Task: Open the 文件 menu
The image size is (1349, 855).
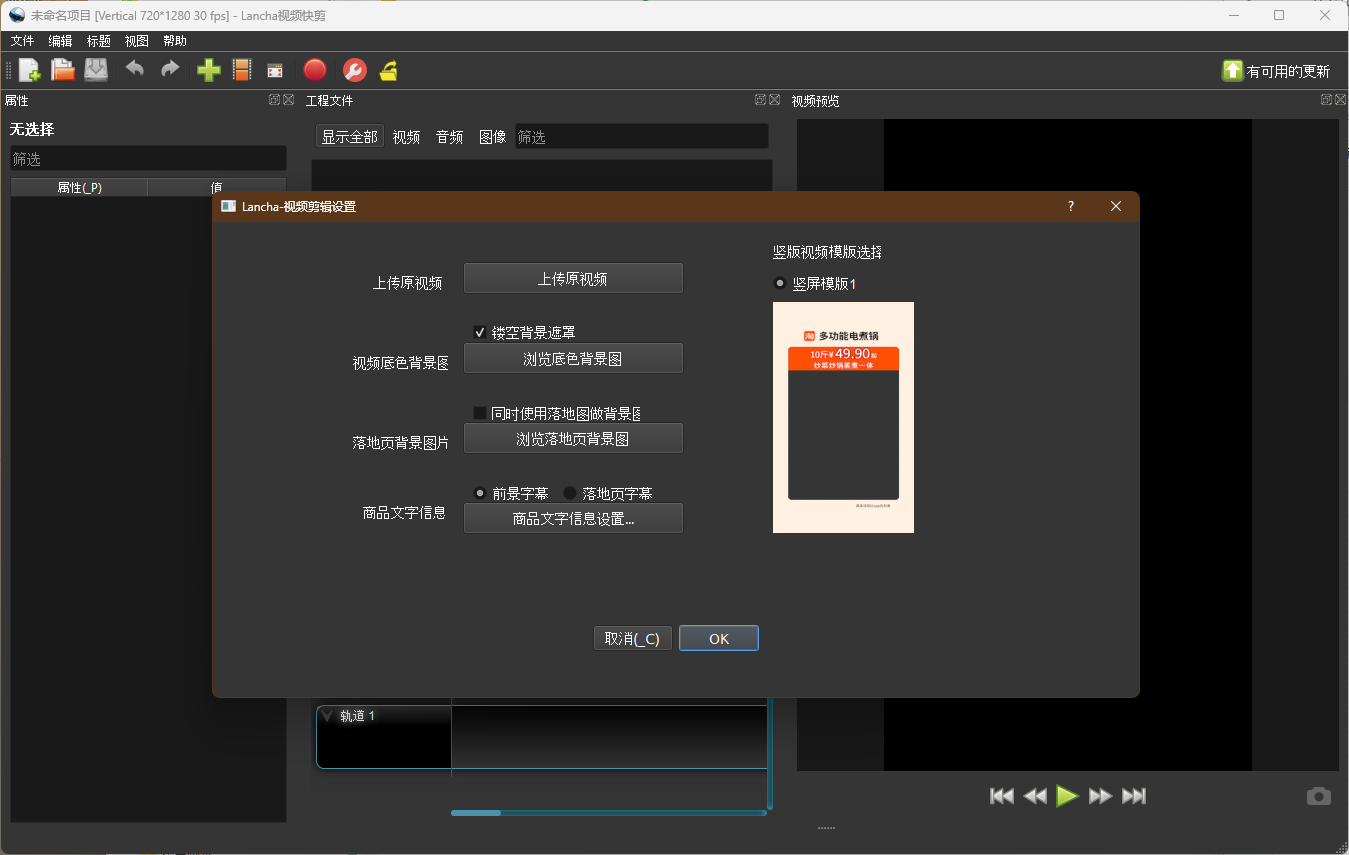Action: [22, 41]
